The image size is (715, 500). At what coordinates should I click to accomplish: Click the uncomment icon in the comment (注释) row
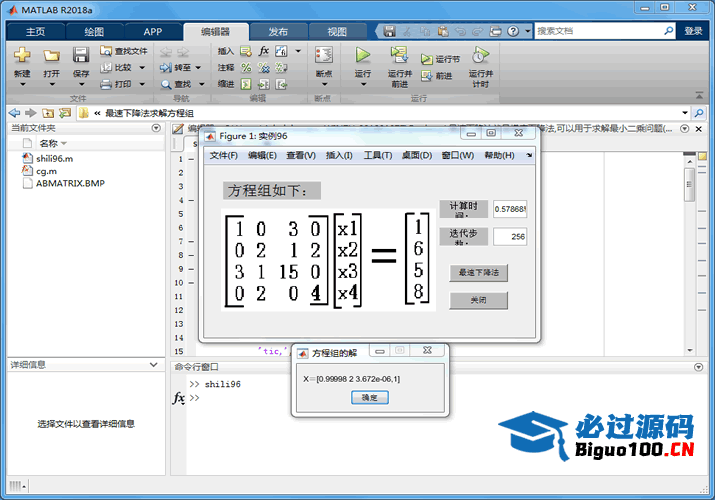264,67
